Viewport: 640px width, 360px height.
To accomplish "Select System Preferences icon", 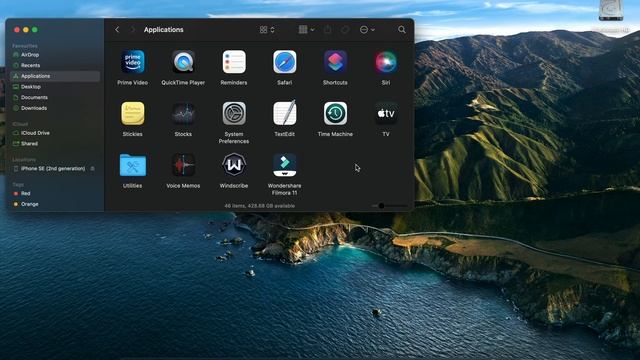I will tap(234, 113).
